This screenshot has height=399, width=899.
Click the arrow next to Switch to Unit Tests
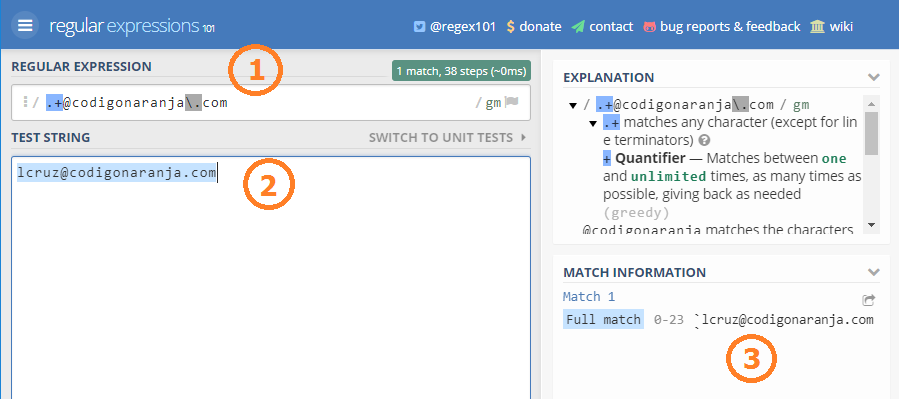[523, 138]
